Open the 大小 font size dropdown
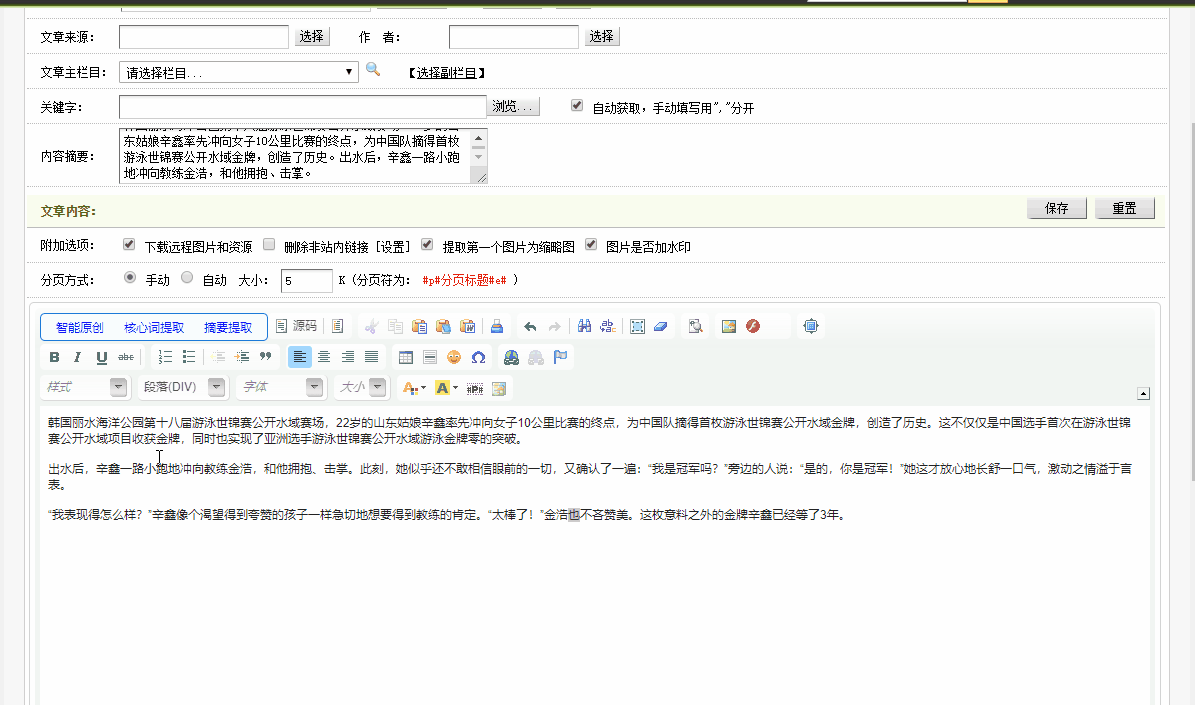Viewport: 1195px width, 705px height. 361,387
